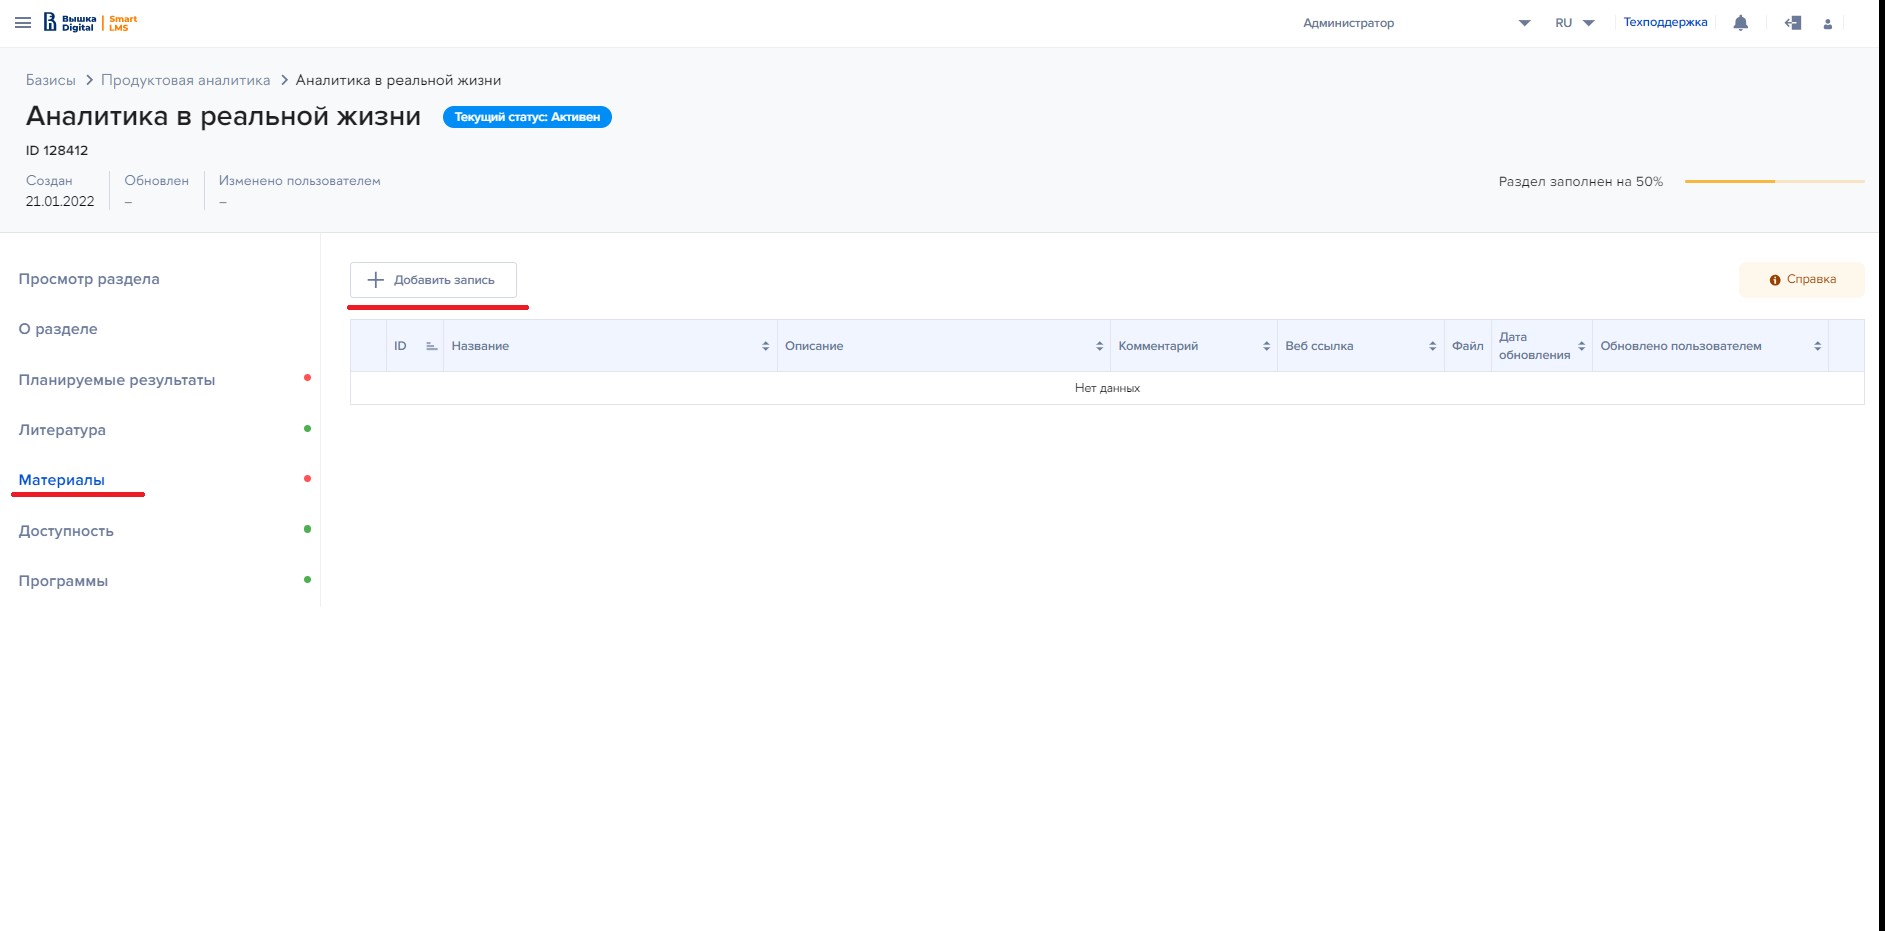The image size is (1885, 931).
Task: Click the Vyshka Digital Smart LMS logo
Action: [x=90, y=23]
